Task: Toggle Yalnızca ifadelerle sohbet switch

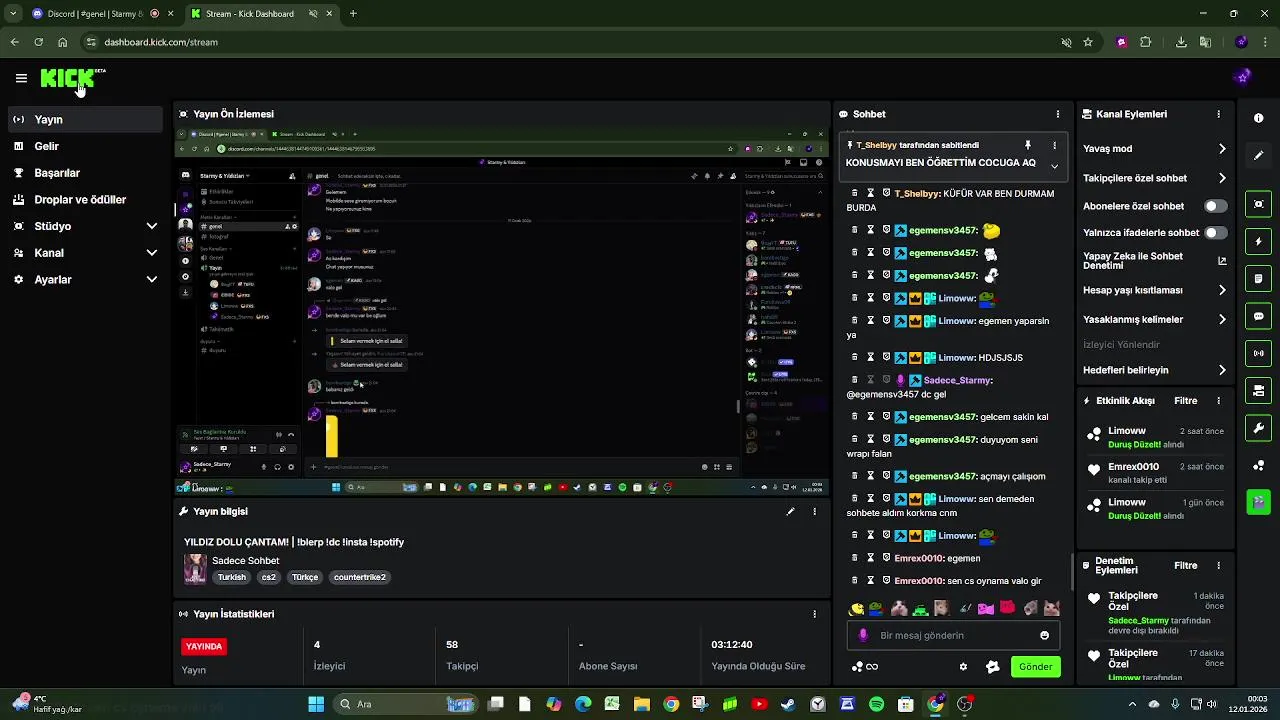Action: (x=1215, y=232)
